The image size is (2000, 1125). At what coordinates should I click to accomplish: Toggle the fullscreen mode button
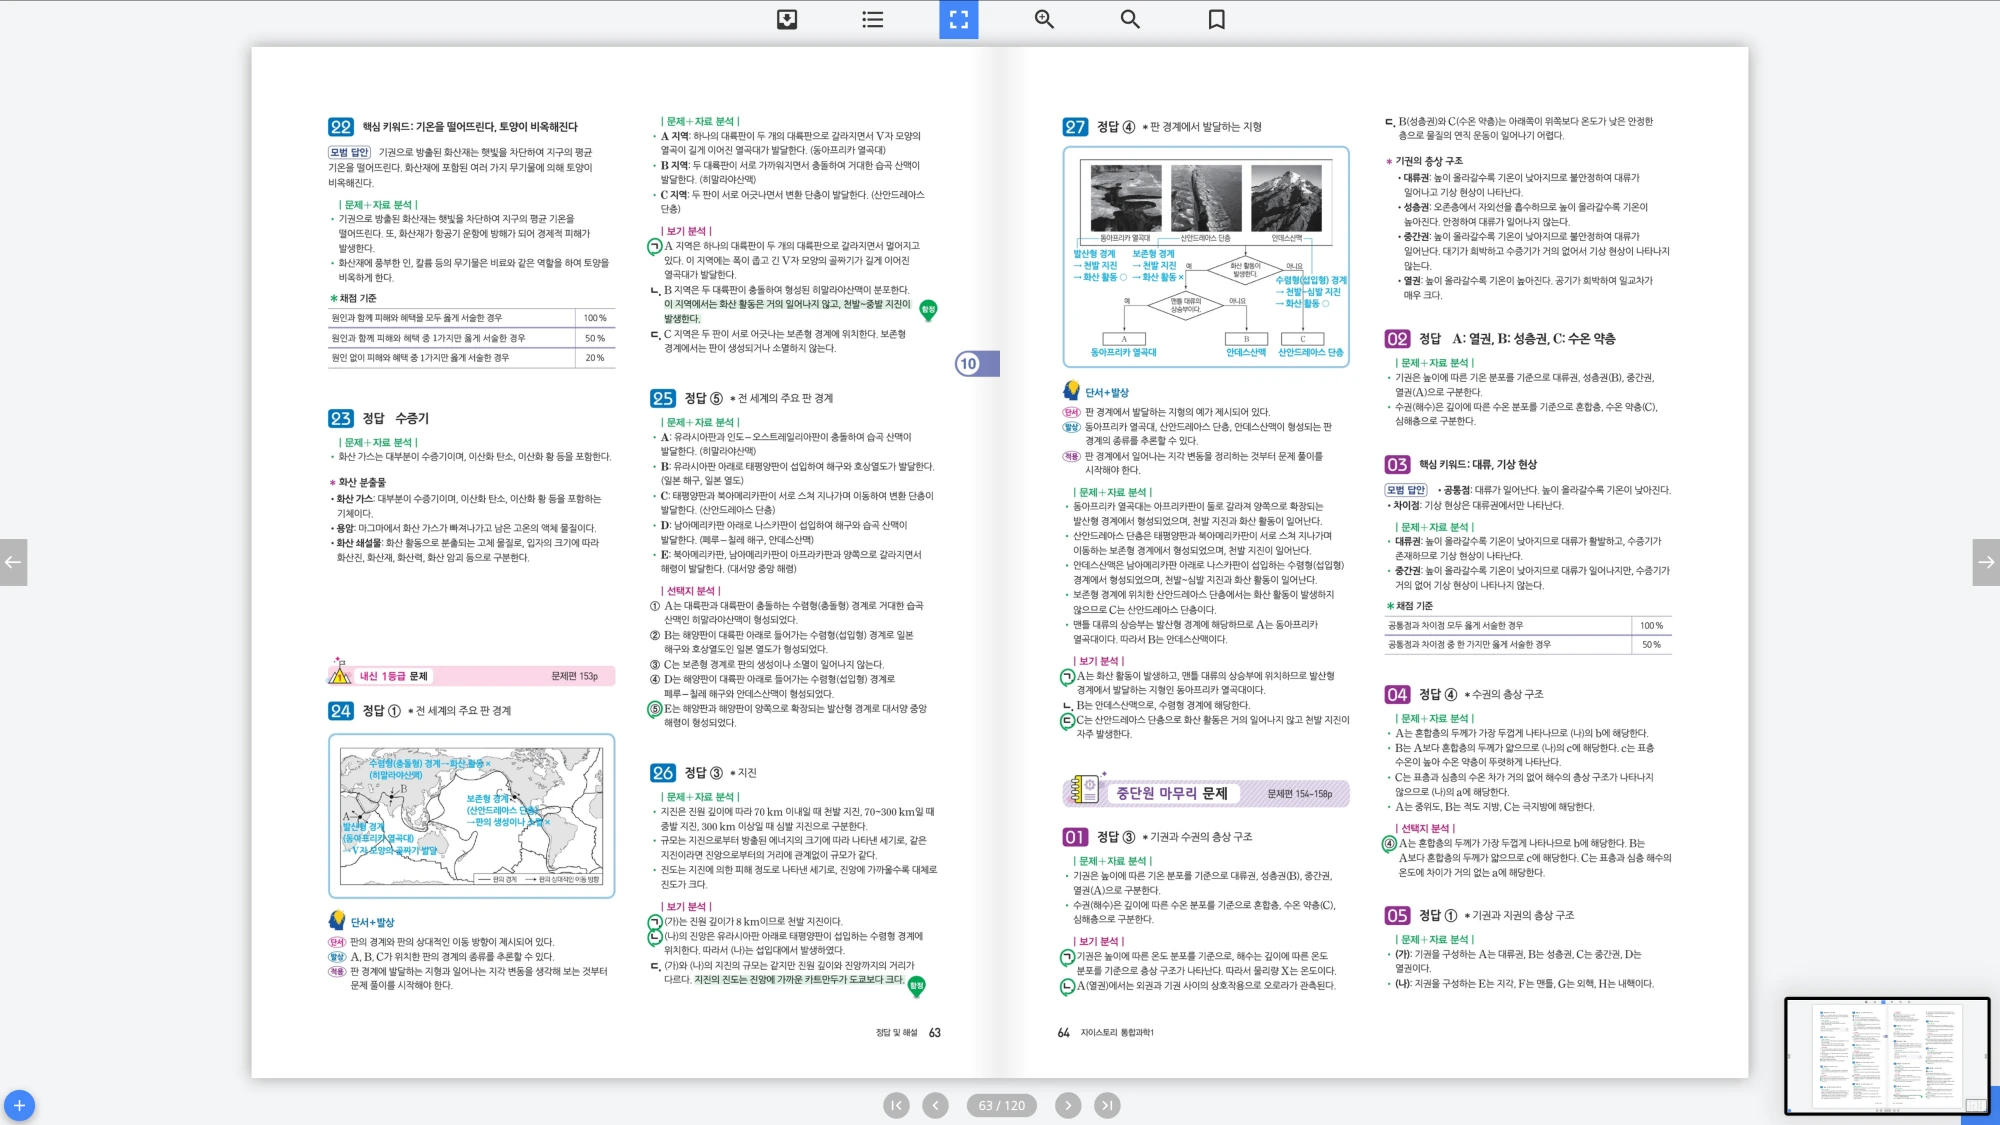click(x=958, y=19)
